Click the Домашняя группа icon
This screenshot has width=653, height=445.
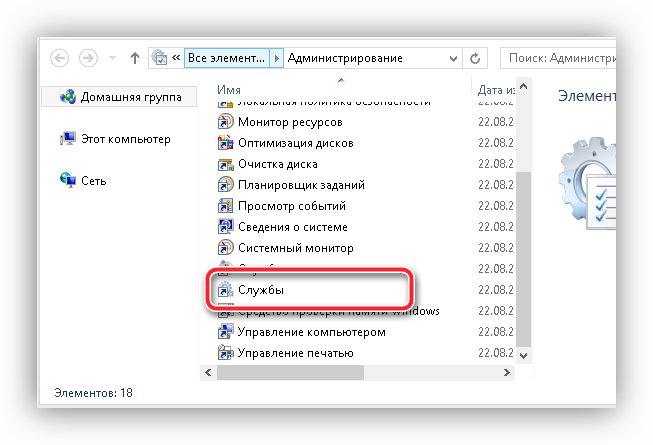point(67,97)
